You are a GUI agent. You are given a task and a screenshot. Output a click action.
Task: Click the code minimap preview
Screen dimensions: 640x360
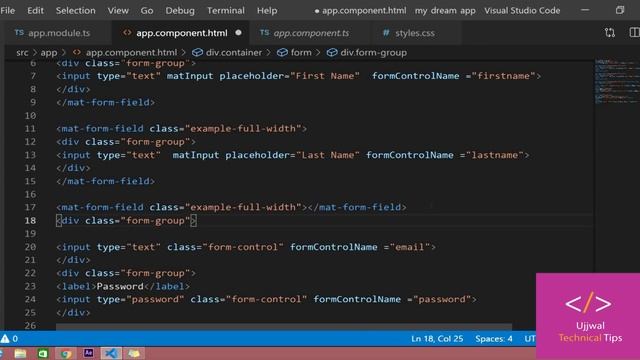617,82
